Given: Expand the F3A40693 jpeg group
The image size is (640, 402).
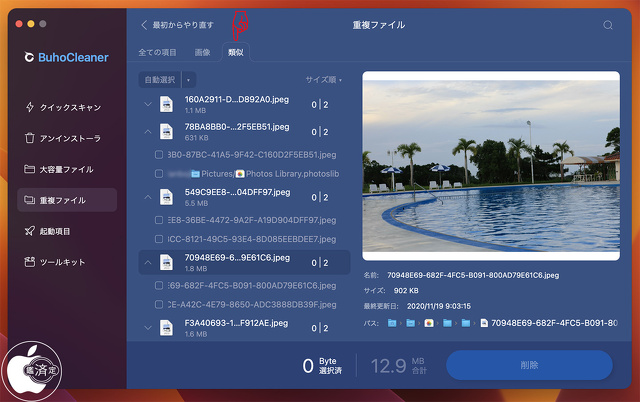Looking at the screenshot, I should point(148,328).
